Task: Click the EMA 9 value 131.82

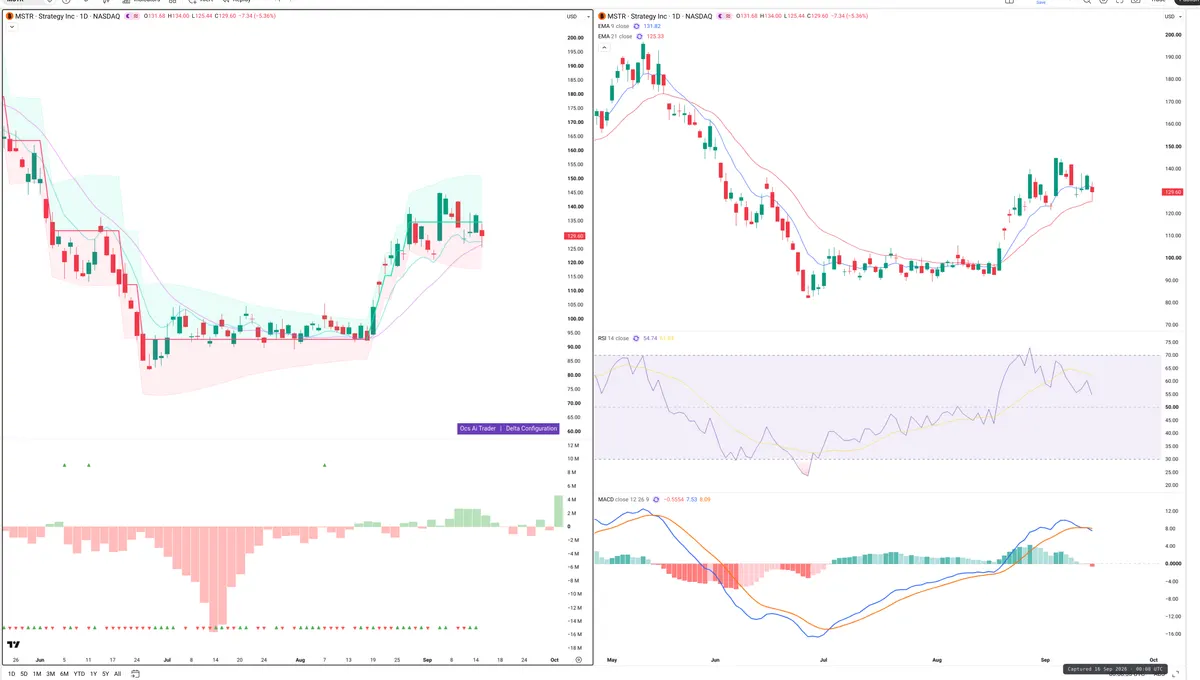Action: (x=652, y=26)
